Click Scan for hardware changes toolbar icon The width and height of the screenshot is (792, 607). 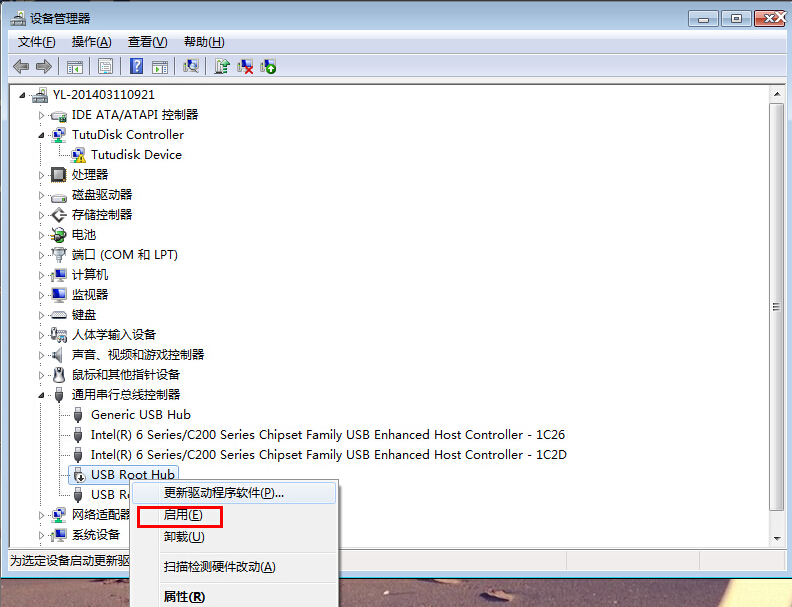191,66
